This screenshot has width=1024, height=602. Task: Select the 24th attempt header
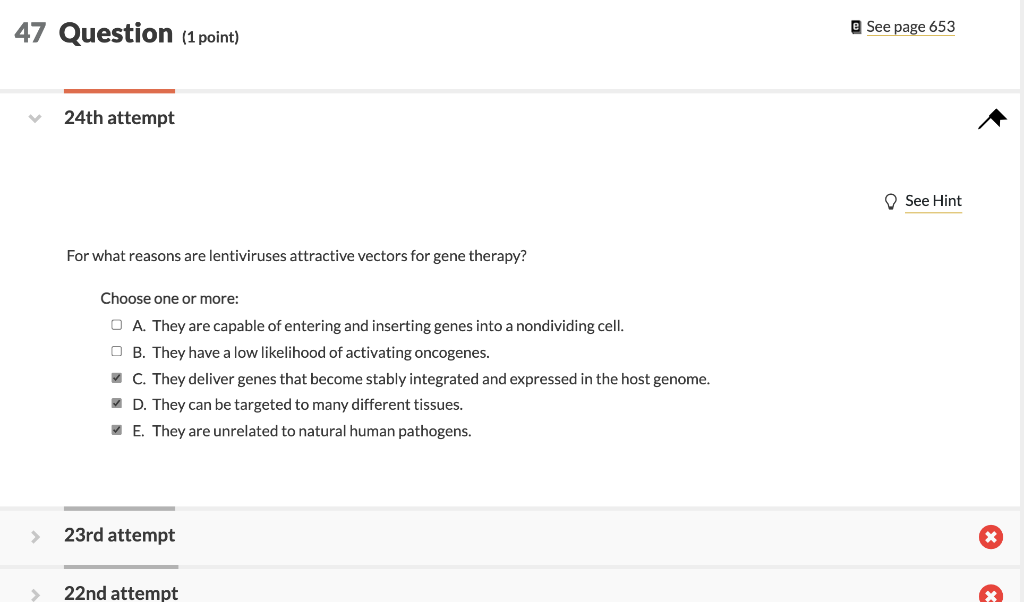[x=119, y=118]
